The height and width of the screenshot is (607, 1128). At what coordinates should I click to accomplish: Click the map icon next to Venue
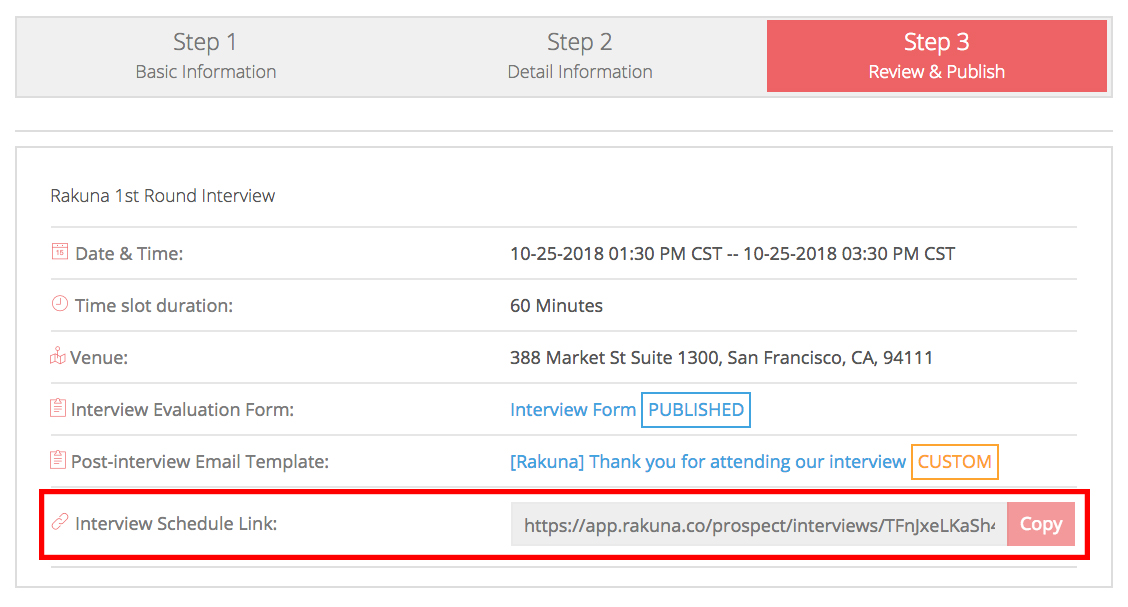[58, 357]
